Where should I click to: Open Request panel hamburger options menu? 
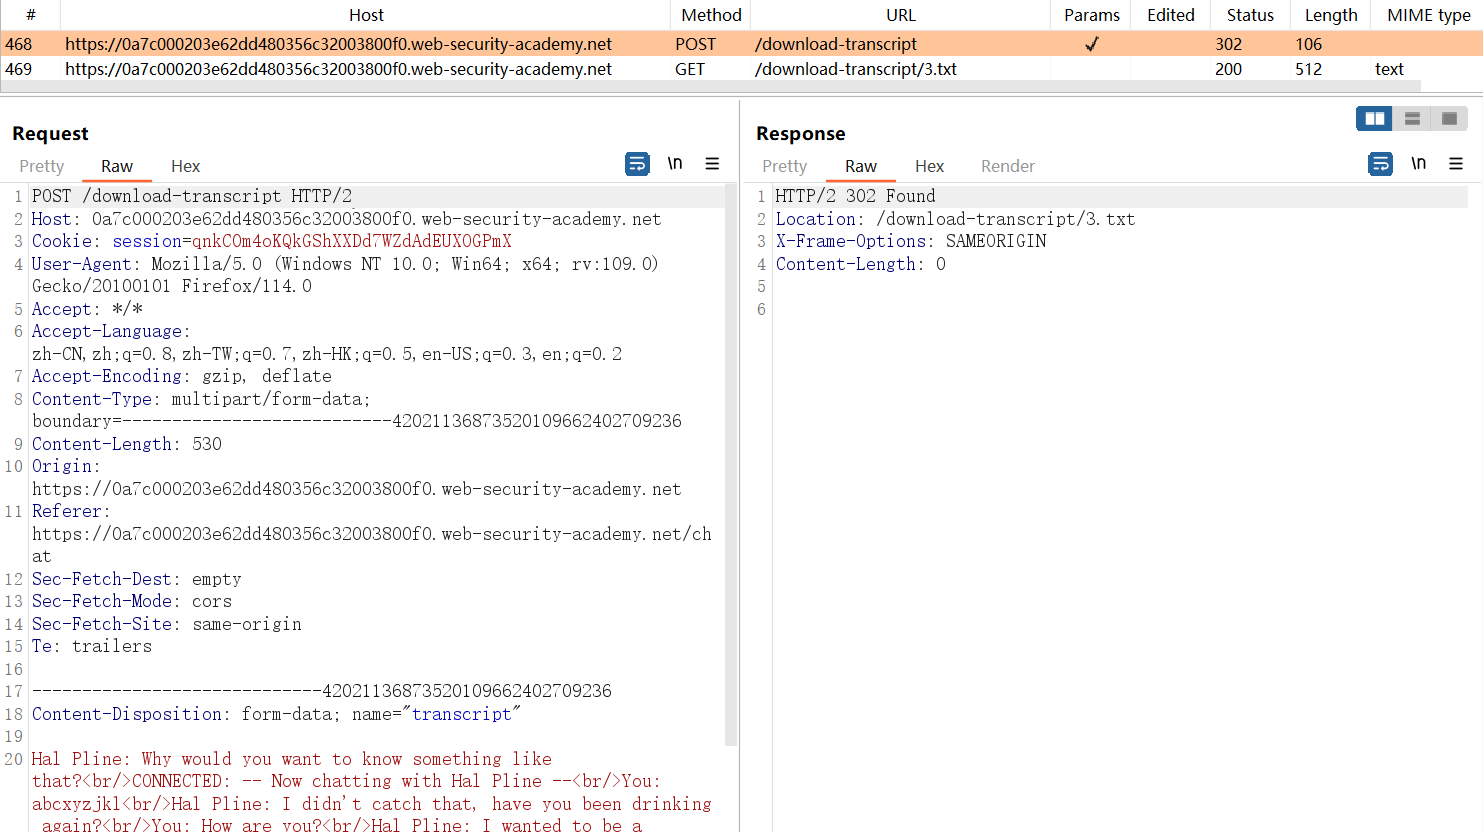712,164
